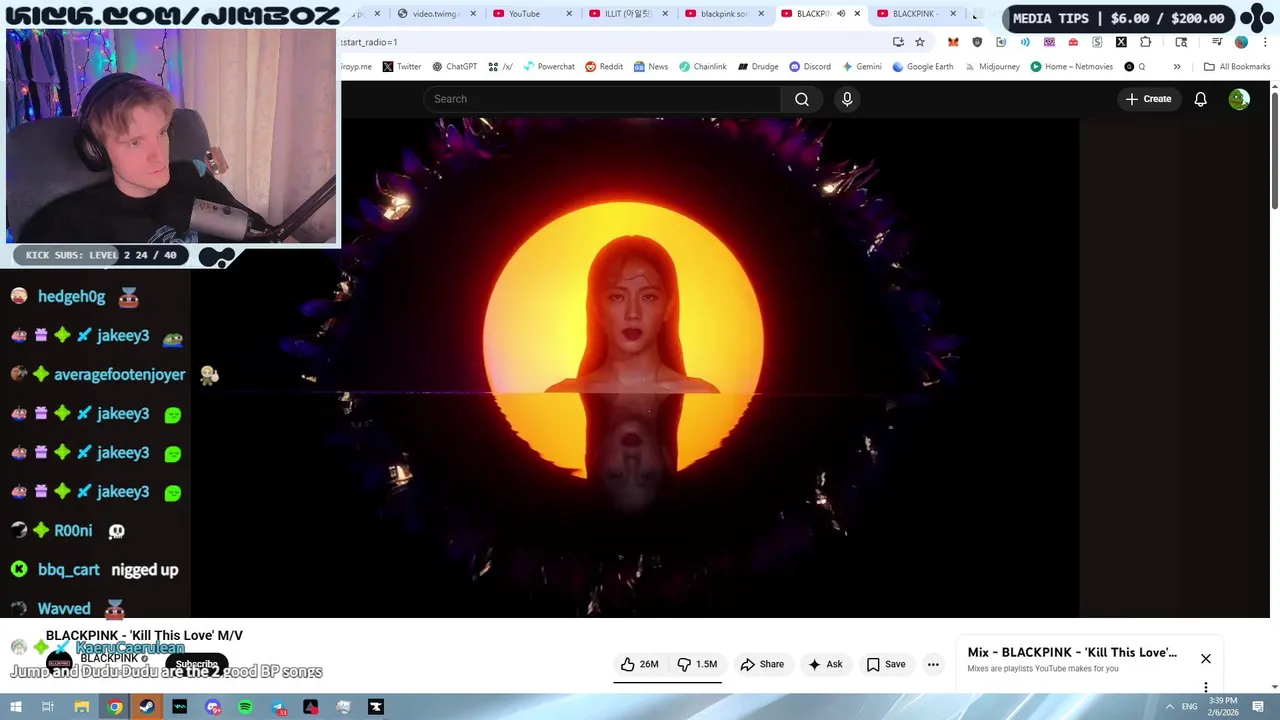This screenshot has width=1280, height=720.
Task: Close the Mix playlist panel
Action: pos(1206,659)
